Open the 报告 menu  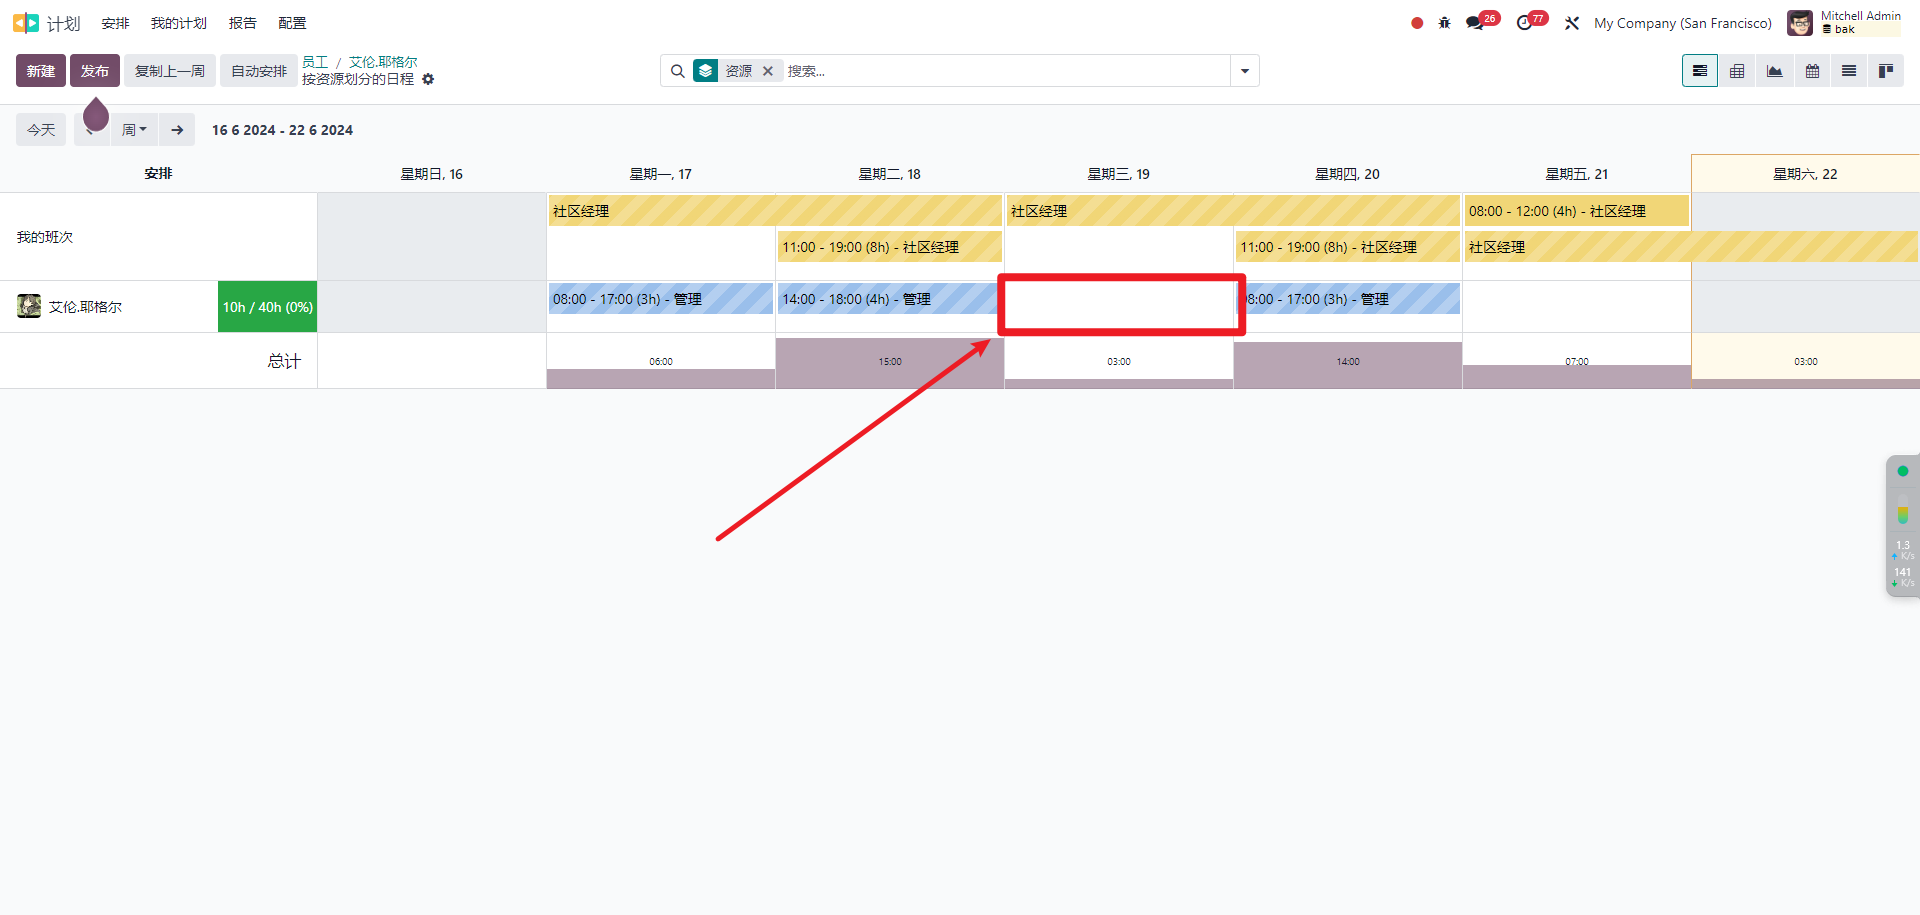242,23
